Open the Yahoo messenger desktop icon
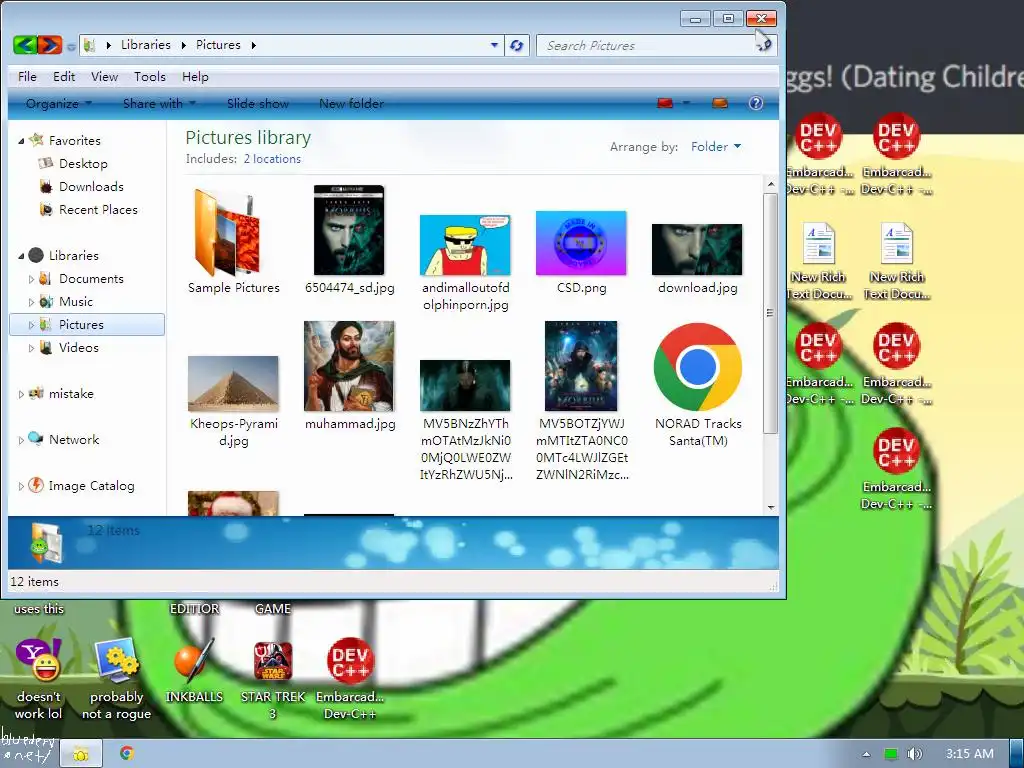Image resolution: width=1024 pixels, height=768 pixels. coord(38,679)
